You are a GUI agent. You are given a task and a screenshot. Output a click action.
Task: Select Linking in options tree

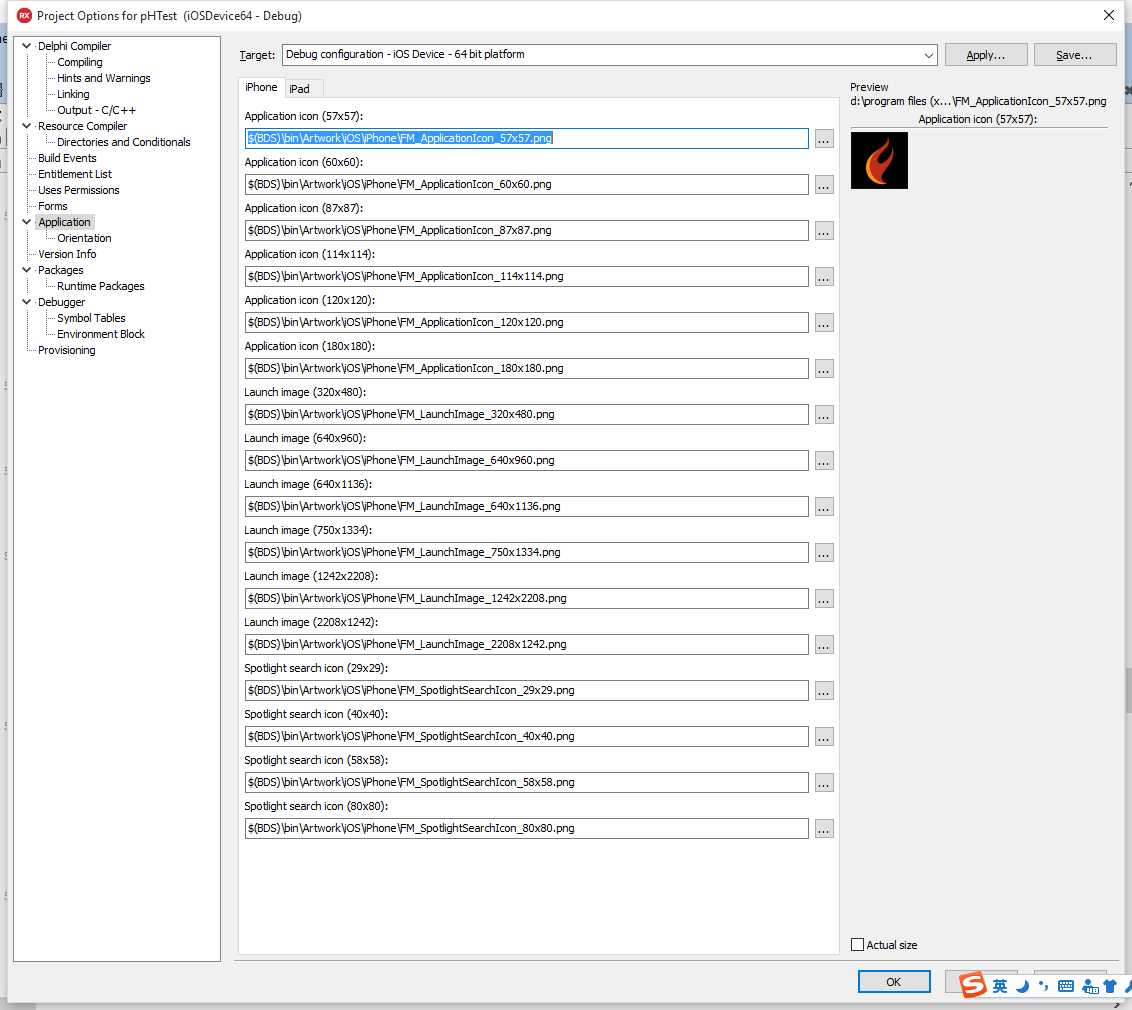click(x=73, y=94)
